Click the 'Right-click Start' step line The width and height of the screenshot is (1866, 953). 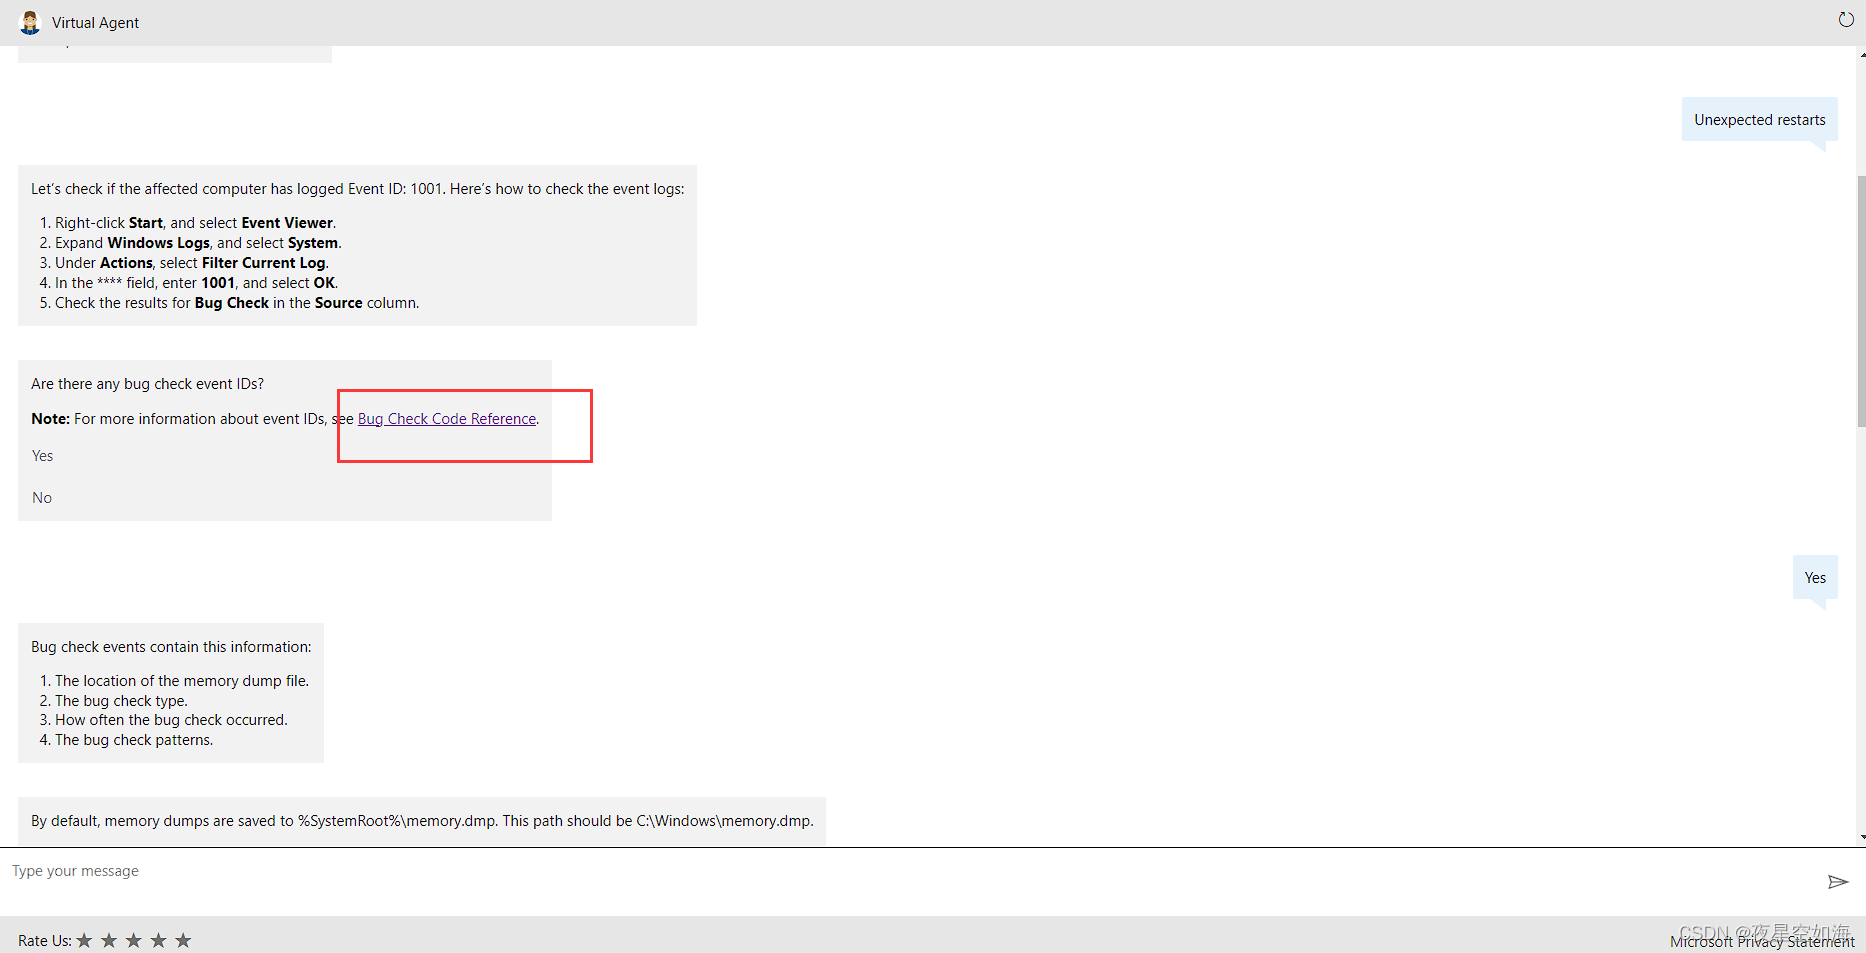click(x=195, y=223)
